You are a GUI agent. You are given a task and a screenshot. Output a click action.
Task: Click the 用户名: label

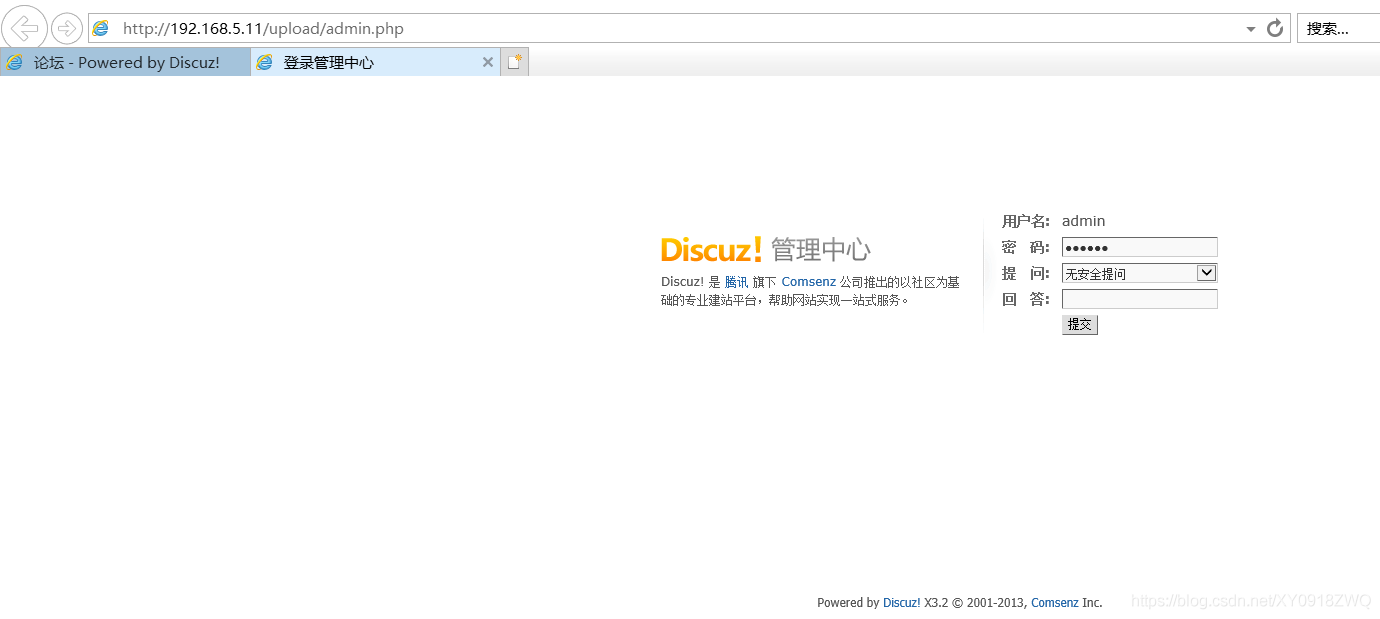tap(1026, 221)
